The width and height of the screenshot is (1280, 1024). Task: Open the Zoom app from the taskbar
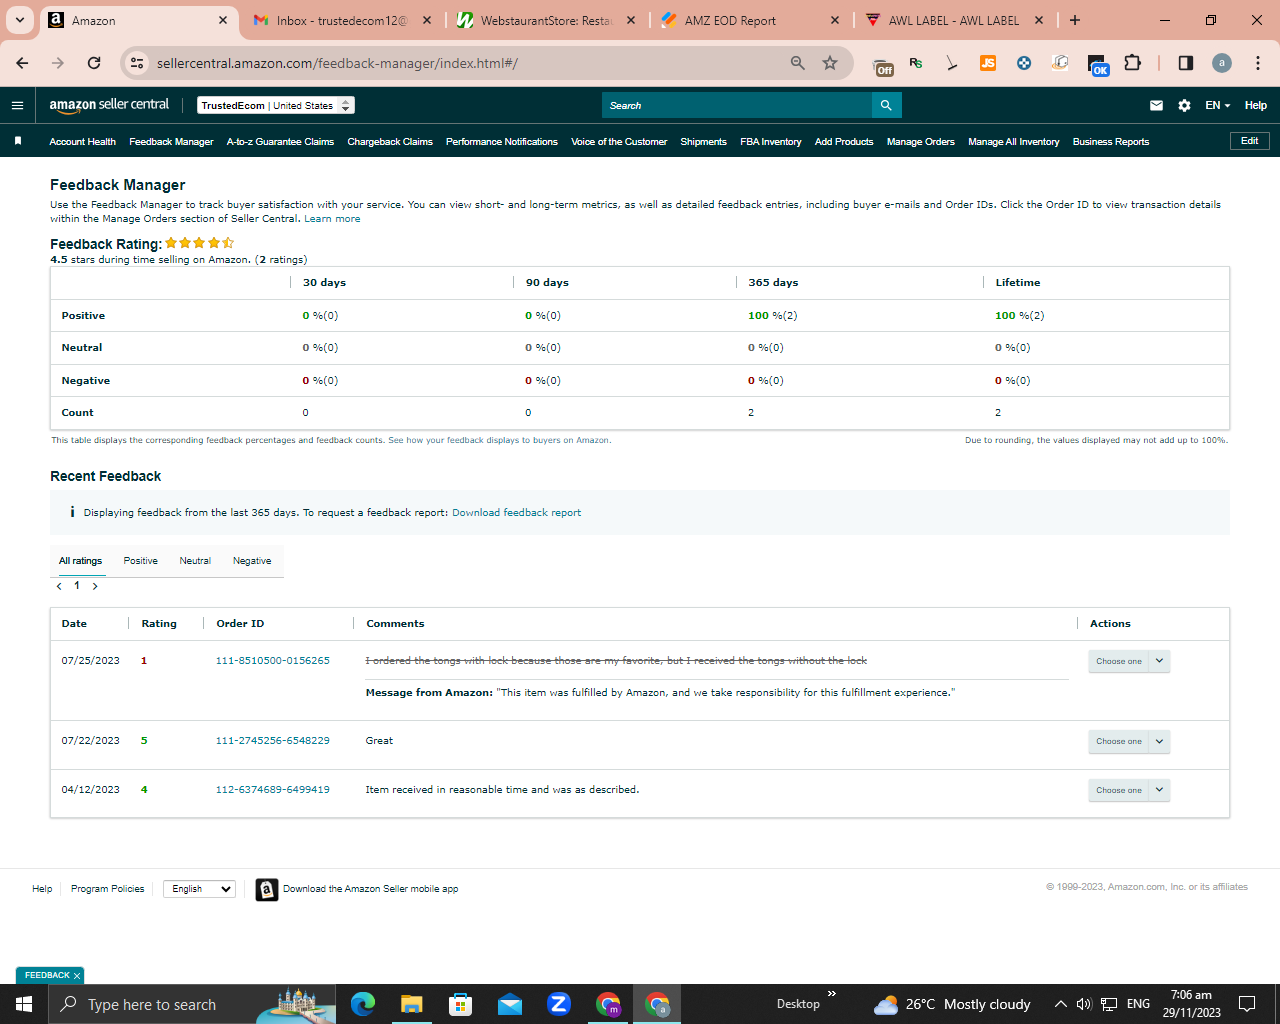[x=559, y=1004]
